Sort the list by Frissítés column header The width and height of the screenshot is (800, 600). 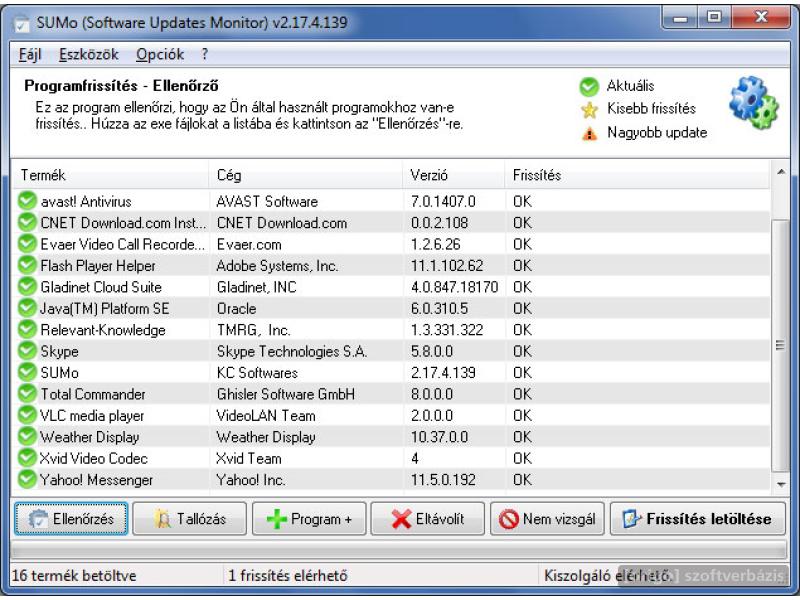637,175
